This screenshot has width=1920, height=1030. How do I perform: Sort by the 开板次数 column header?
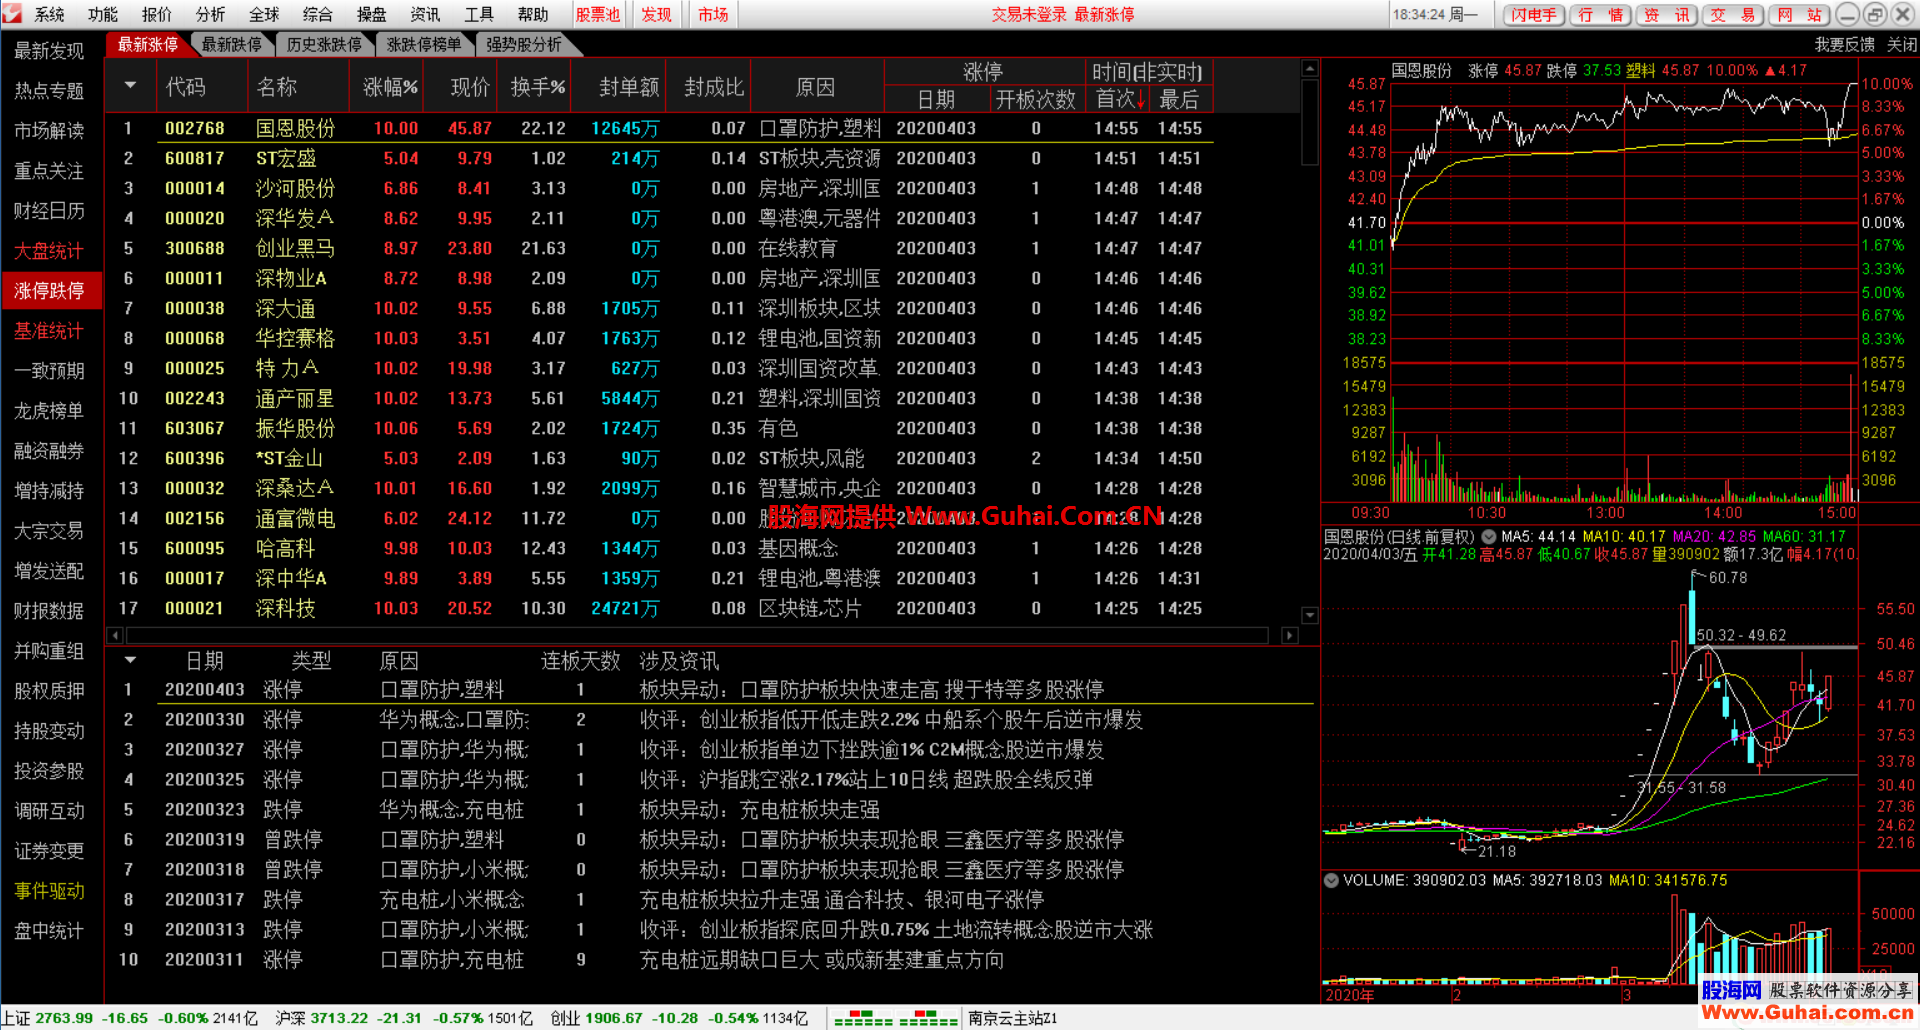tap(1036, 99)
